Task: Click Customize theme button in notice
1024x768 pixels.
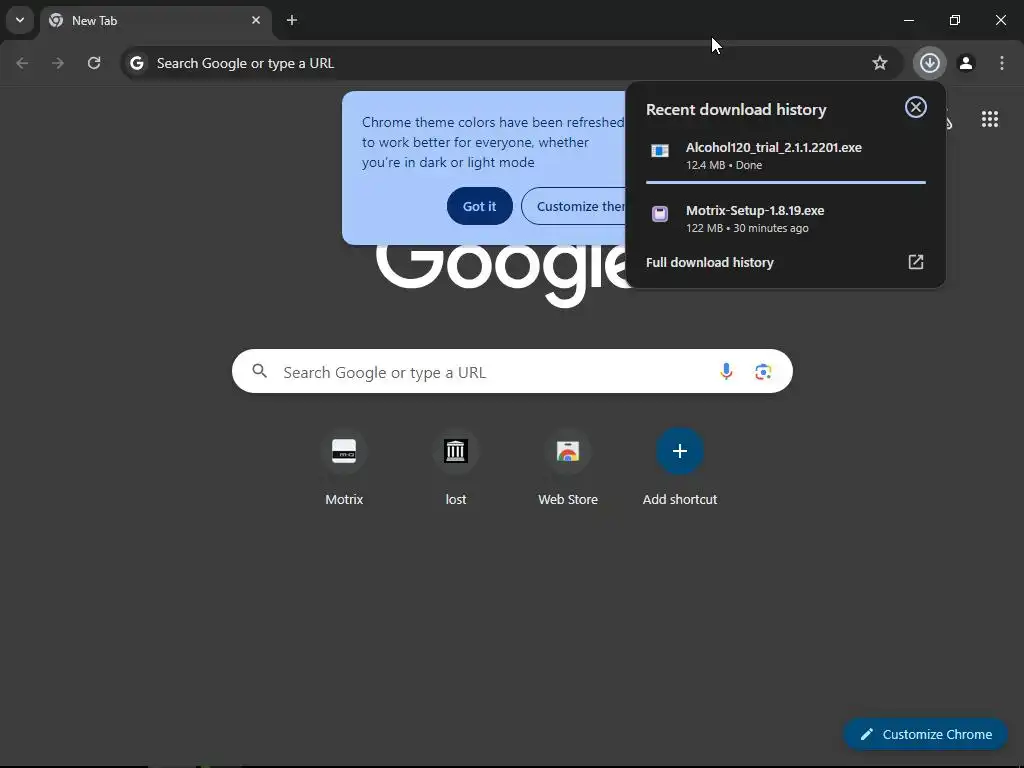Action: pos(575,206)
